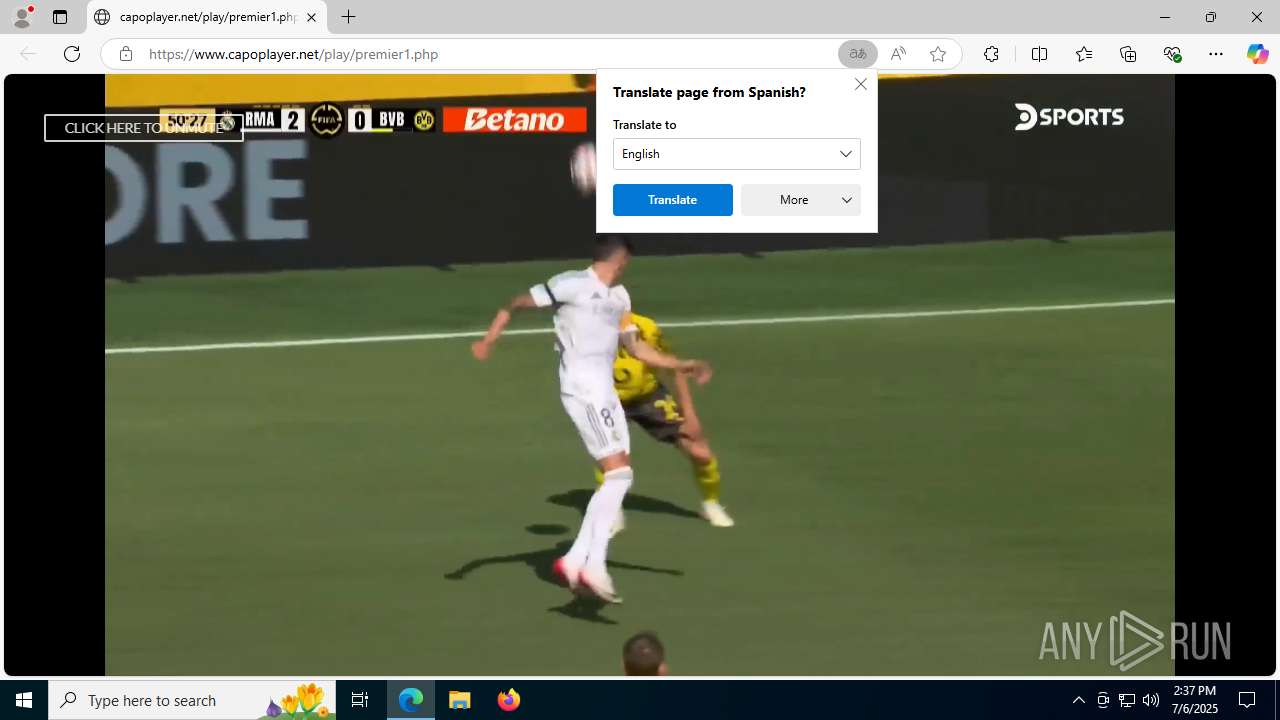This screenshot has height=720, width=1280.
Task: Open split screen view
Action: pos(1039,54)
